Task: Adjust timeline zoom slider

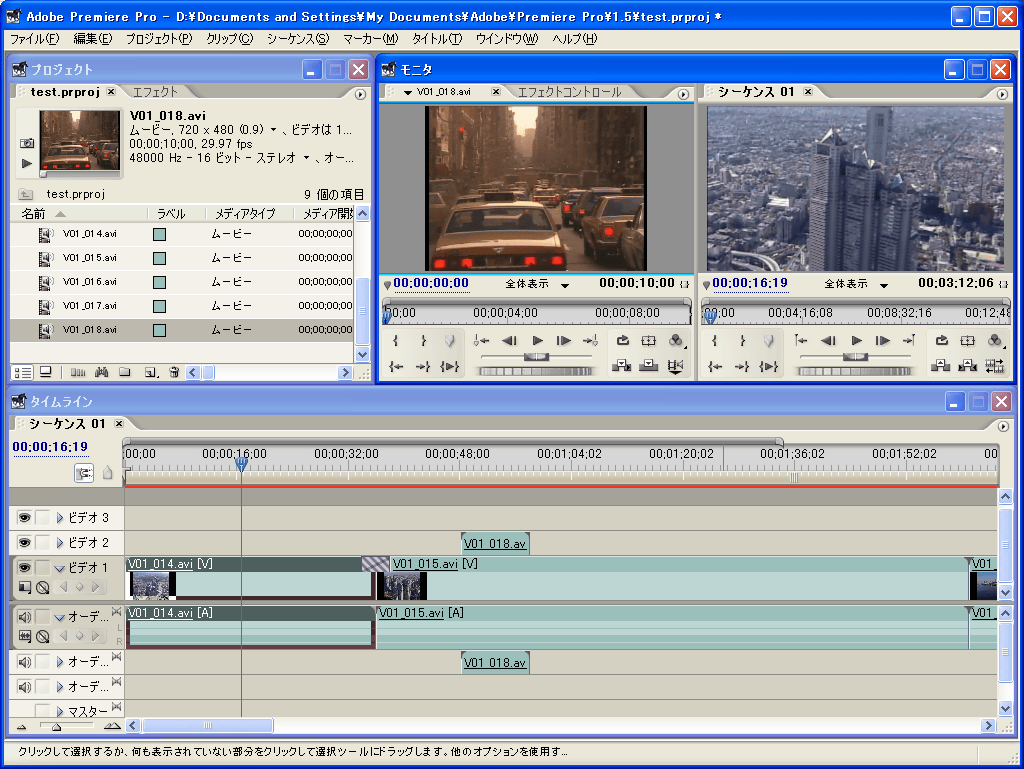Action: pos(57,726)
